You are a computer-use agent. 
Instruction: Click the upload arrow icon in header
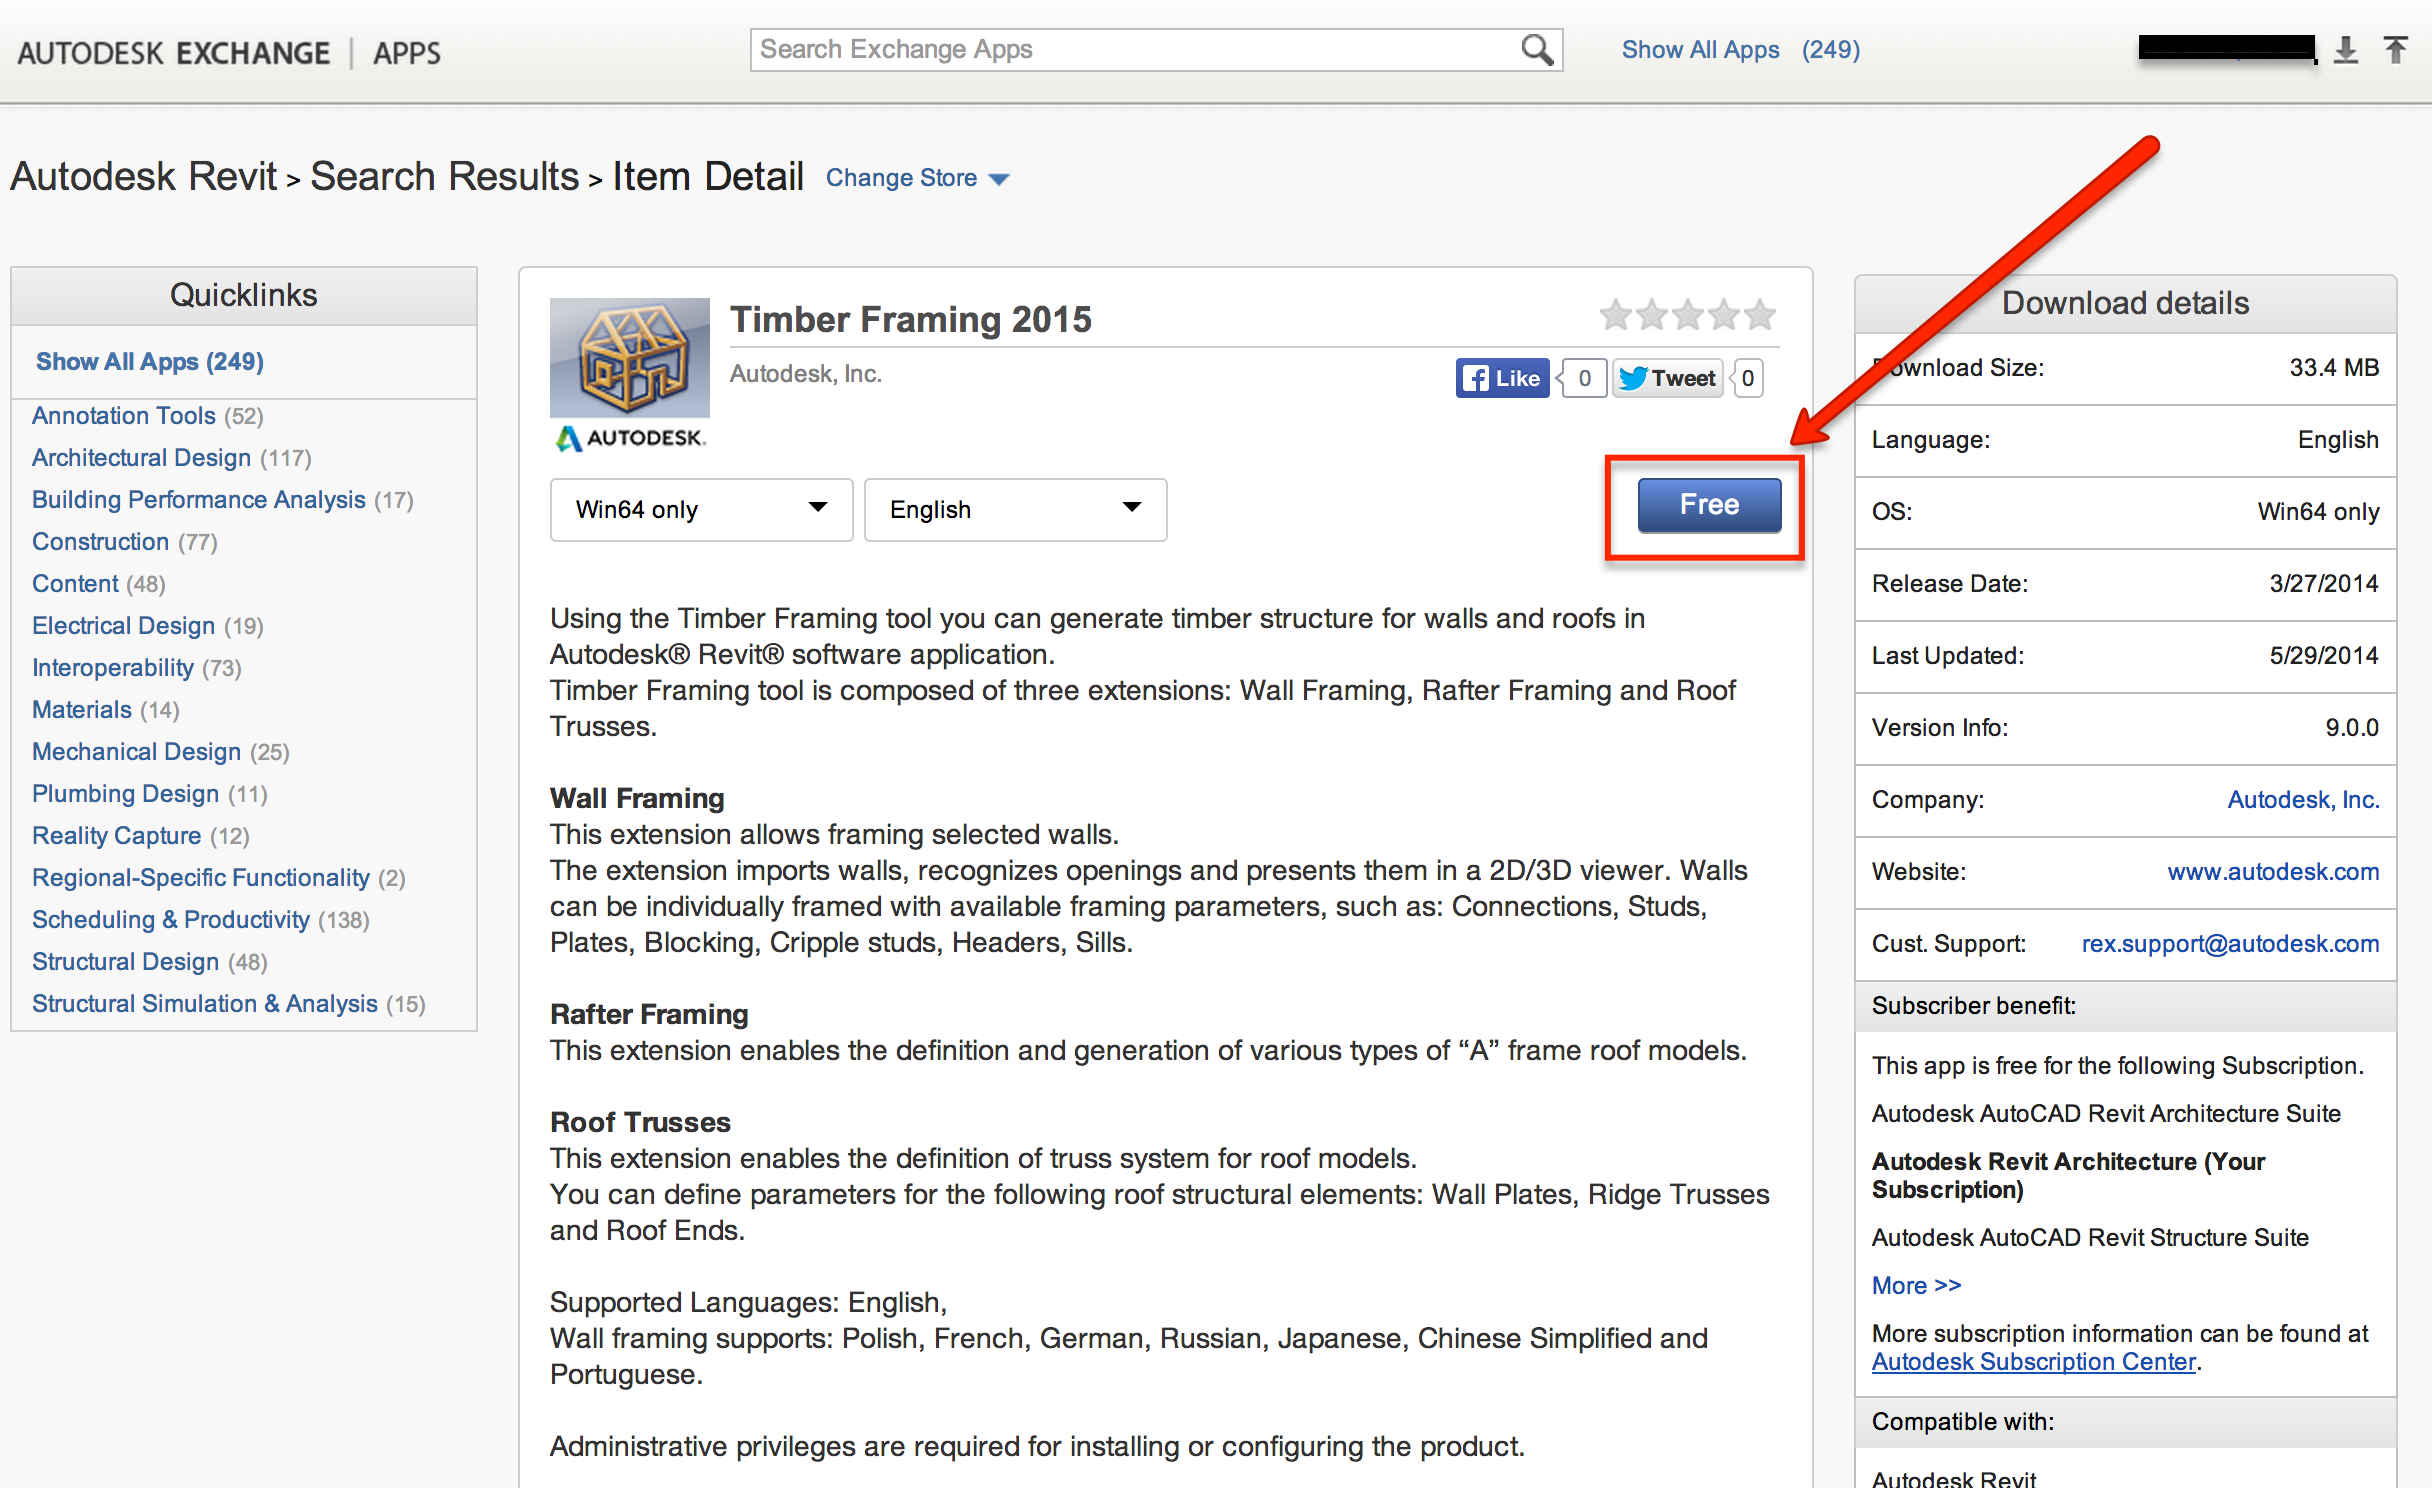(x=2396, y=50)
